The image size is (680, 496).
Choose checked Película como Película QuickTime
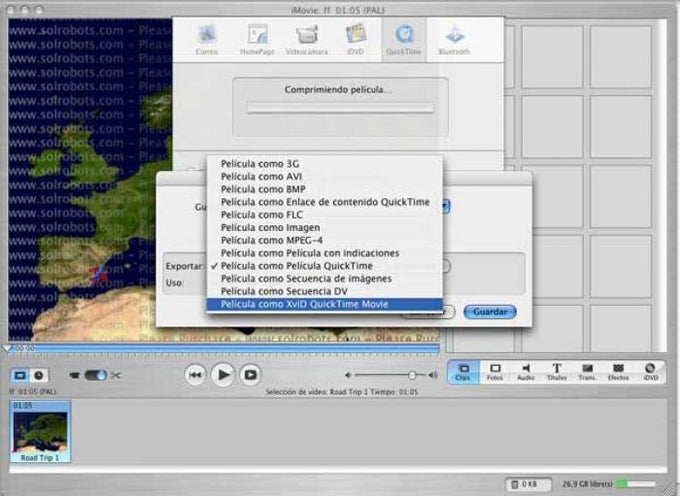point(324,266)
